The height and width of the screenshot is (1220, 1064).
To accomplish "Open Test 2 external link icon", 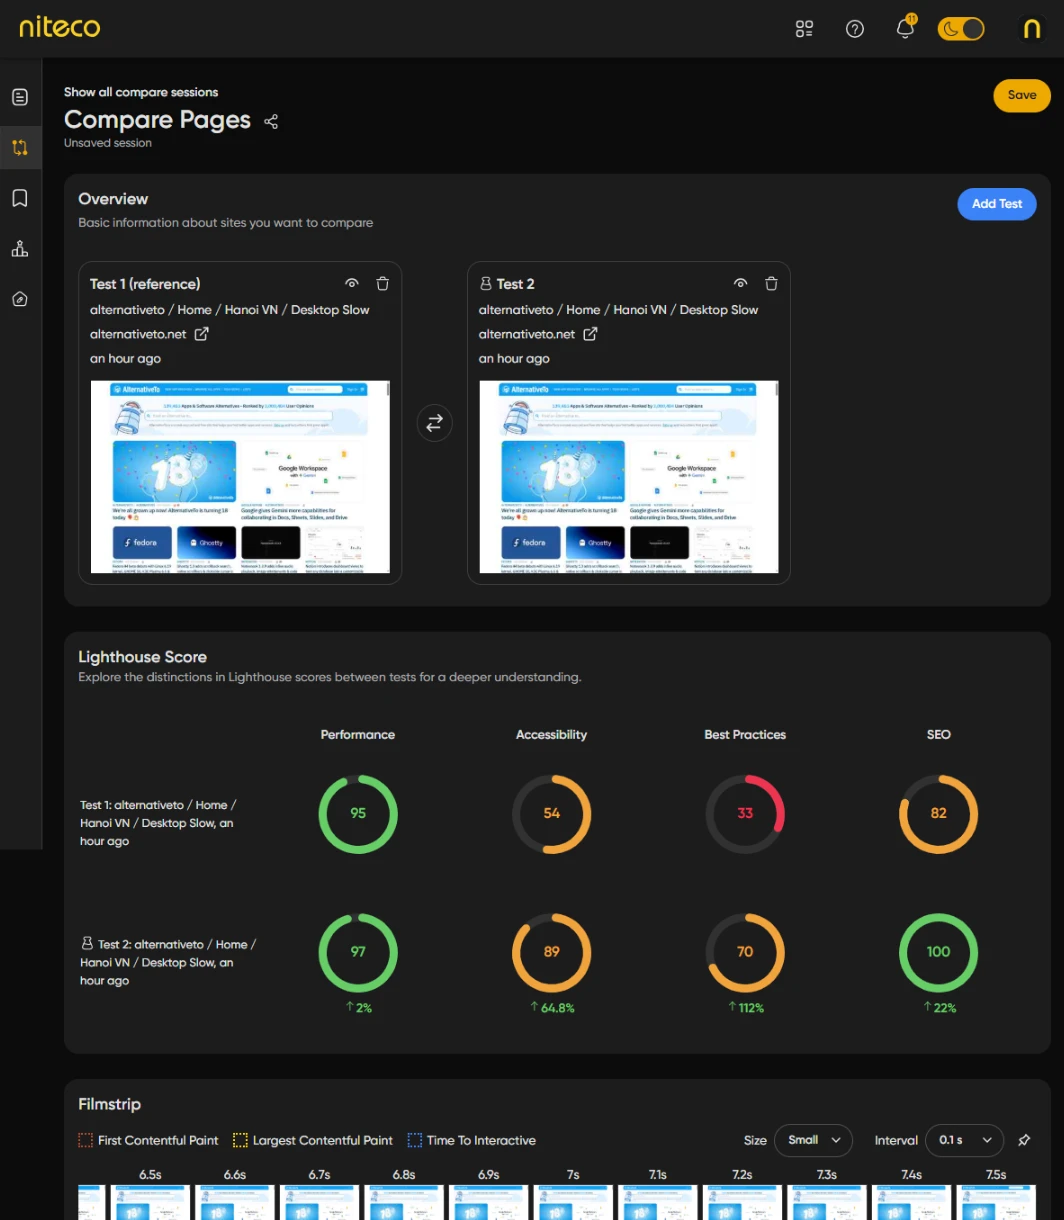I will [x=590, y=334].
